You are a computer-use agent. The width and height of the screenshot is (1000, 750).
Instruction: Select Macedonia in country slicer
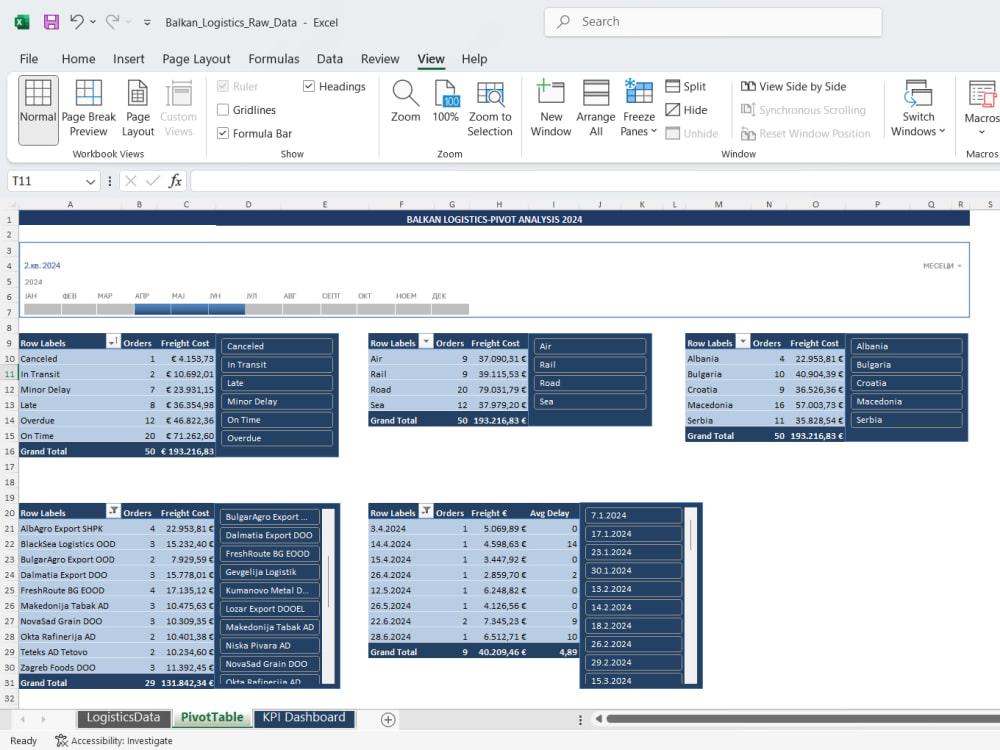[x=906, y=402]
